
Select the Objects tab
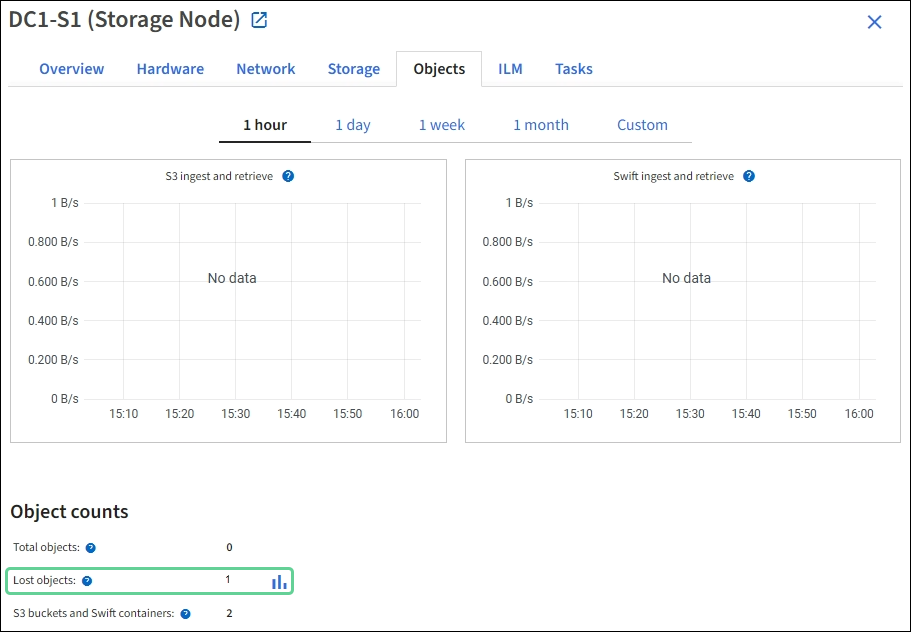[x=439, y=69]
